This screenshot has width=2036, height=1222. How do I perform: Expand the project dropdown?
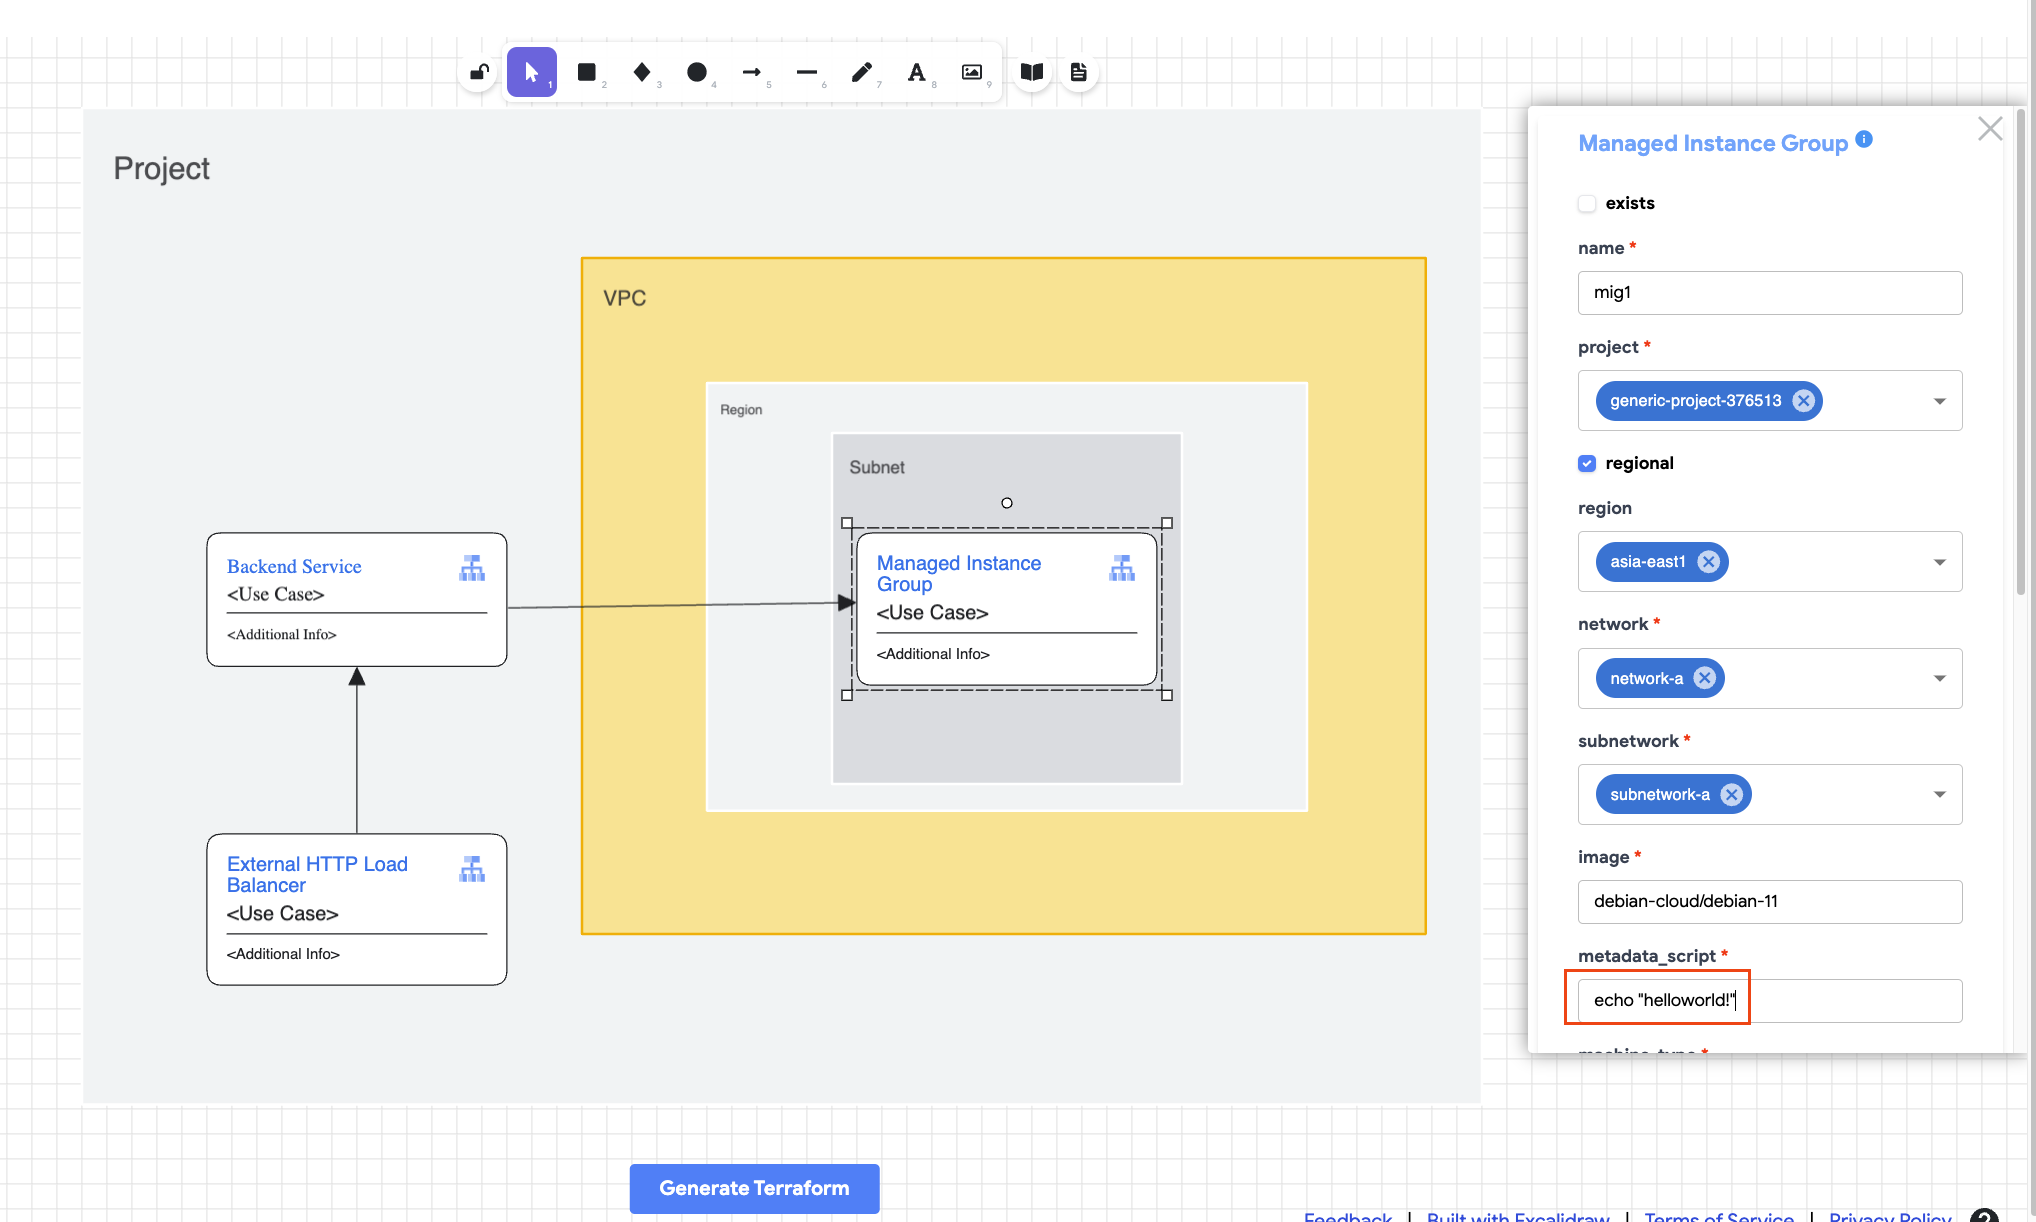1939,401
